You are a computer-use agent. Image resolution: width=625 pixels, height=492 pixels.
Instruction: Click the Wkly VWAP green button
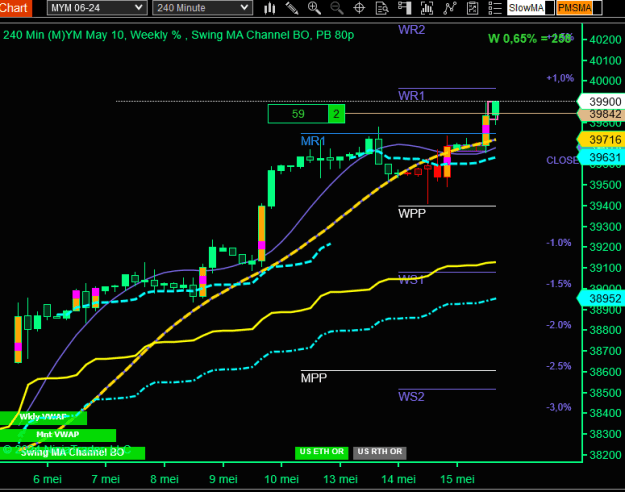click(x=43, y=417)
